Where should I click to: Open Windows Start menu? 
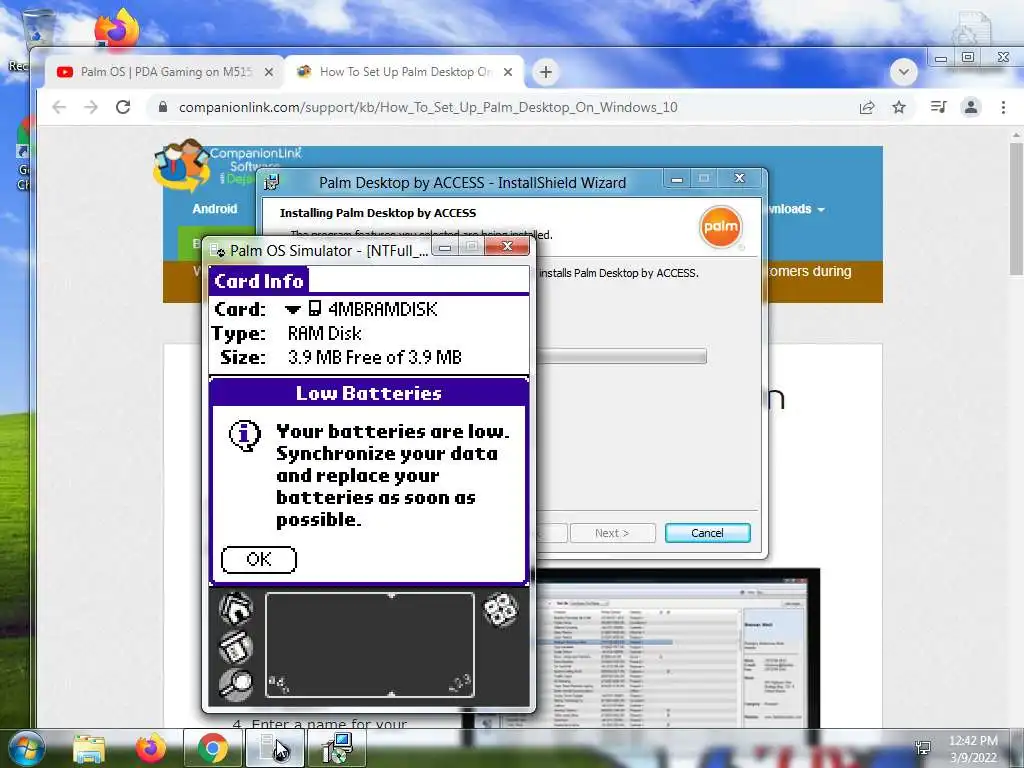(25, 748)
